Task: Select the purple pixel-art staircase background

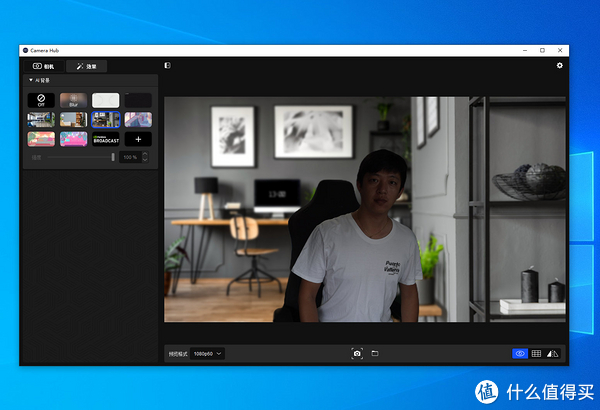Action: coord(138,119)
